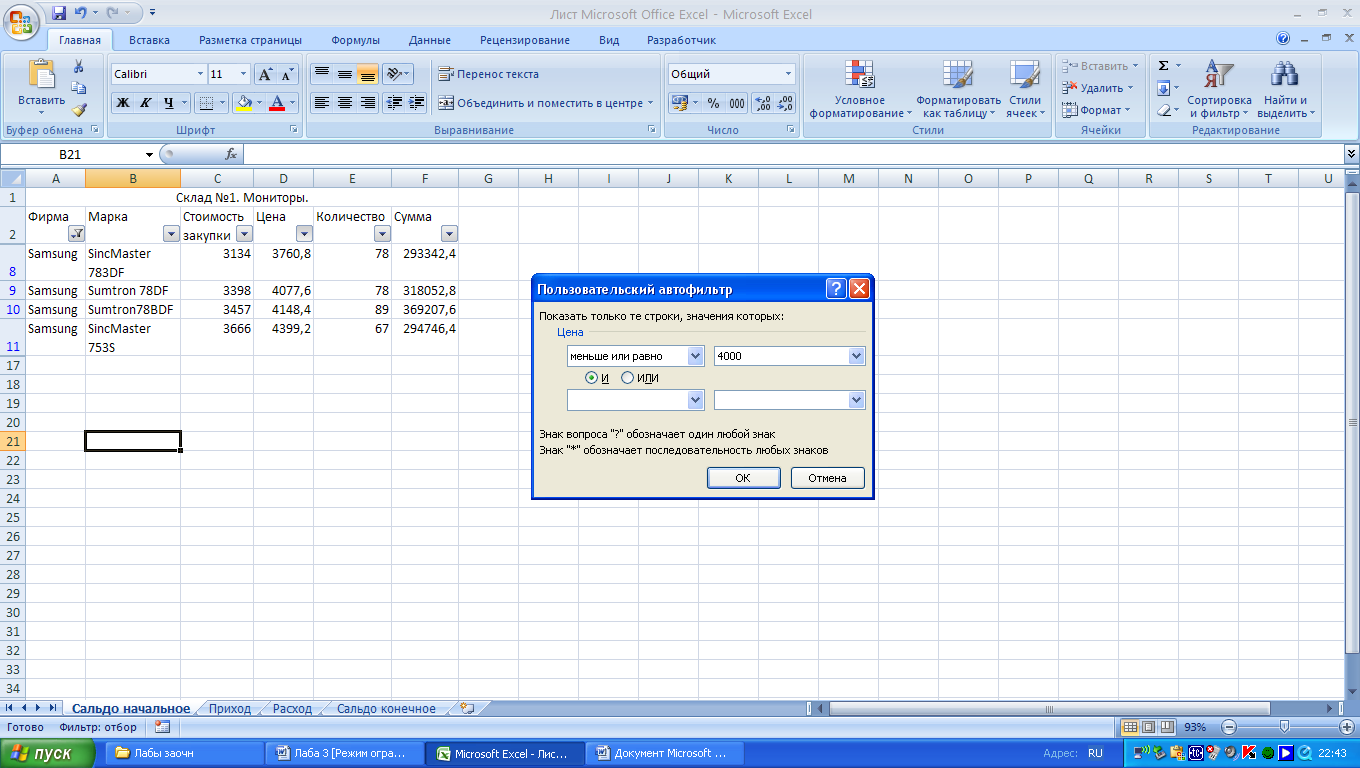The width and height of the screenshot is (1360, 768).
Task: Click the formula bar input
Action: pos(793,154)
